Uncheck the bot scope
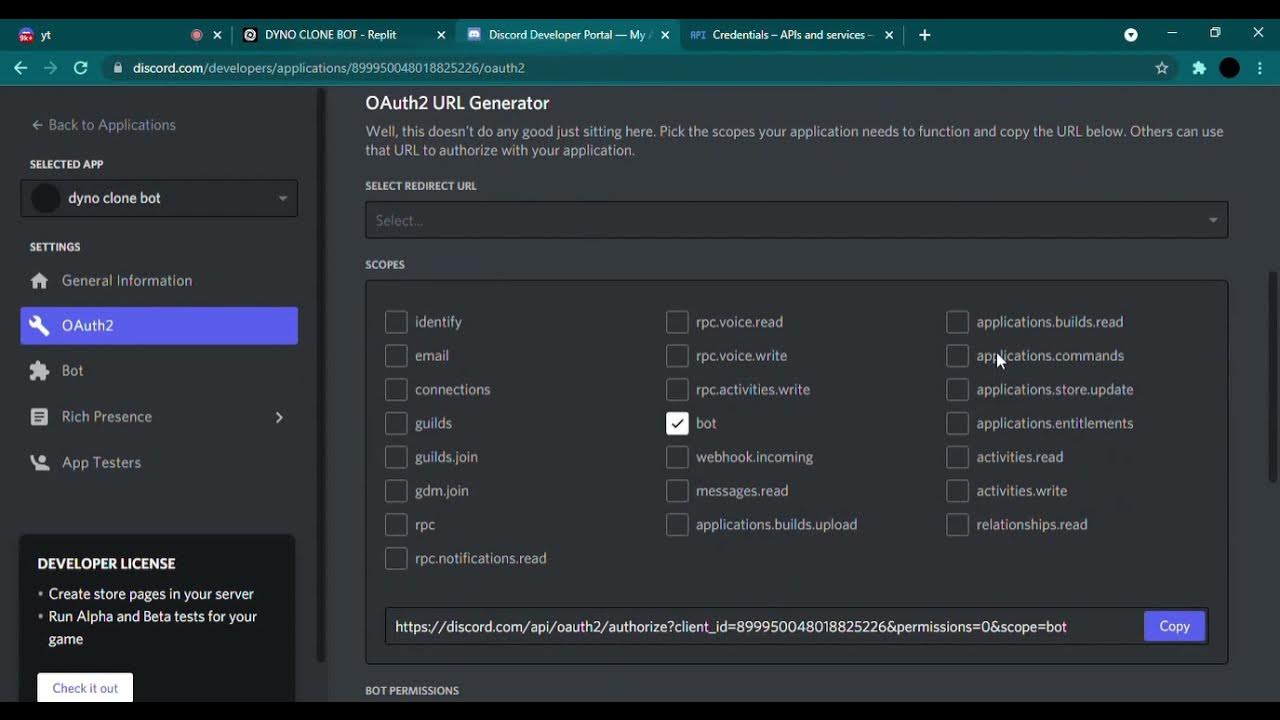 point(677,423)
